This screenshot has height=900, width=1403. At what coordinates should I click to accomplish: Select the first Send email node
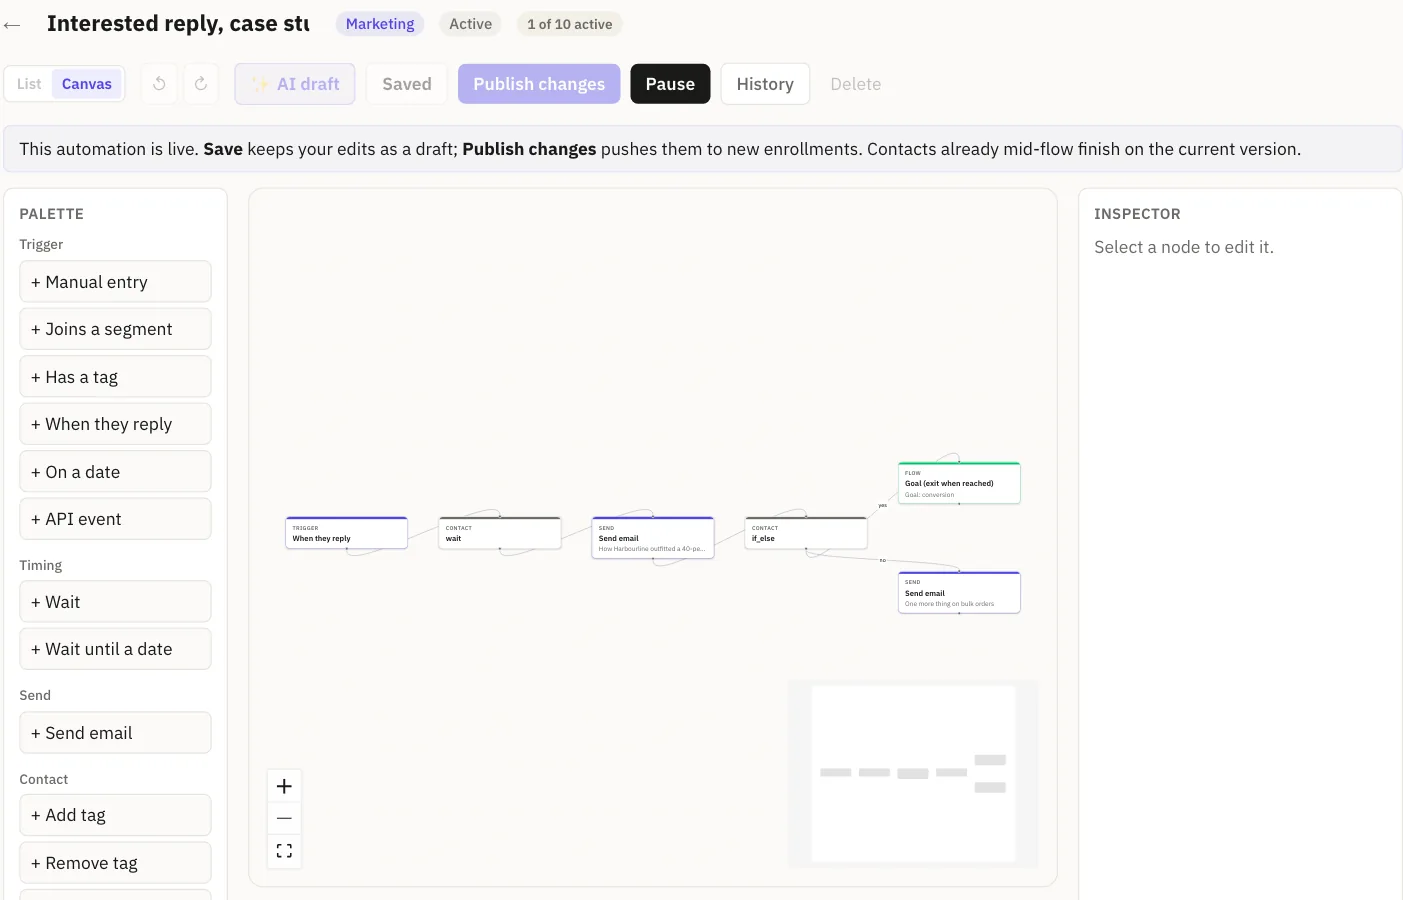pyautogui.click(x=653, y=538)
